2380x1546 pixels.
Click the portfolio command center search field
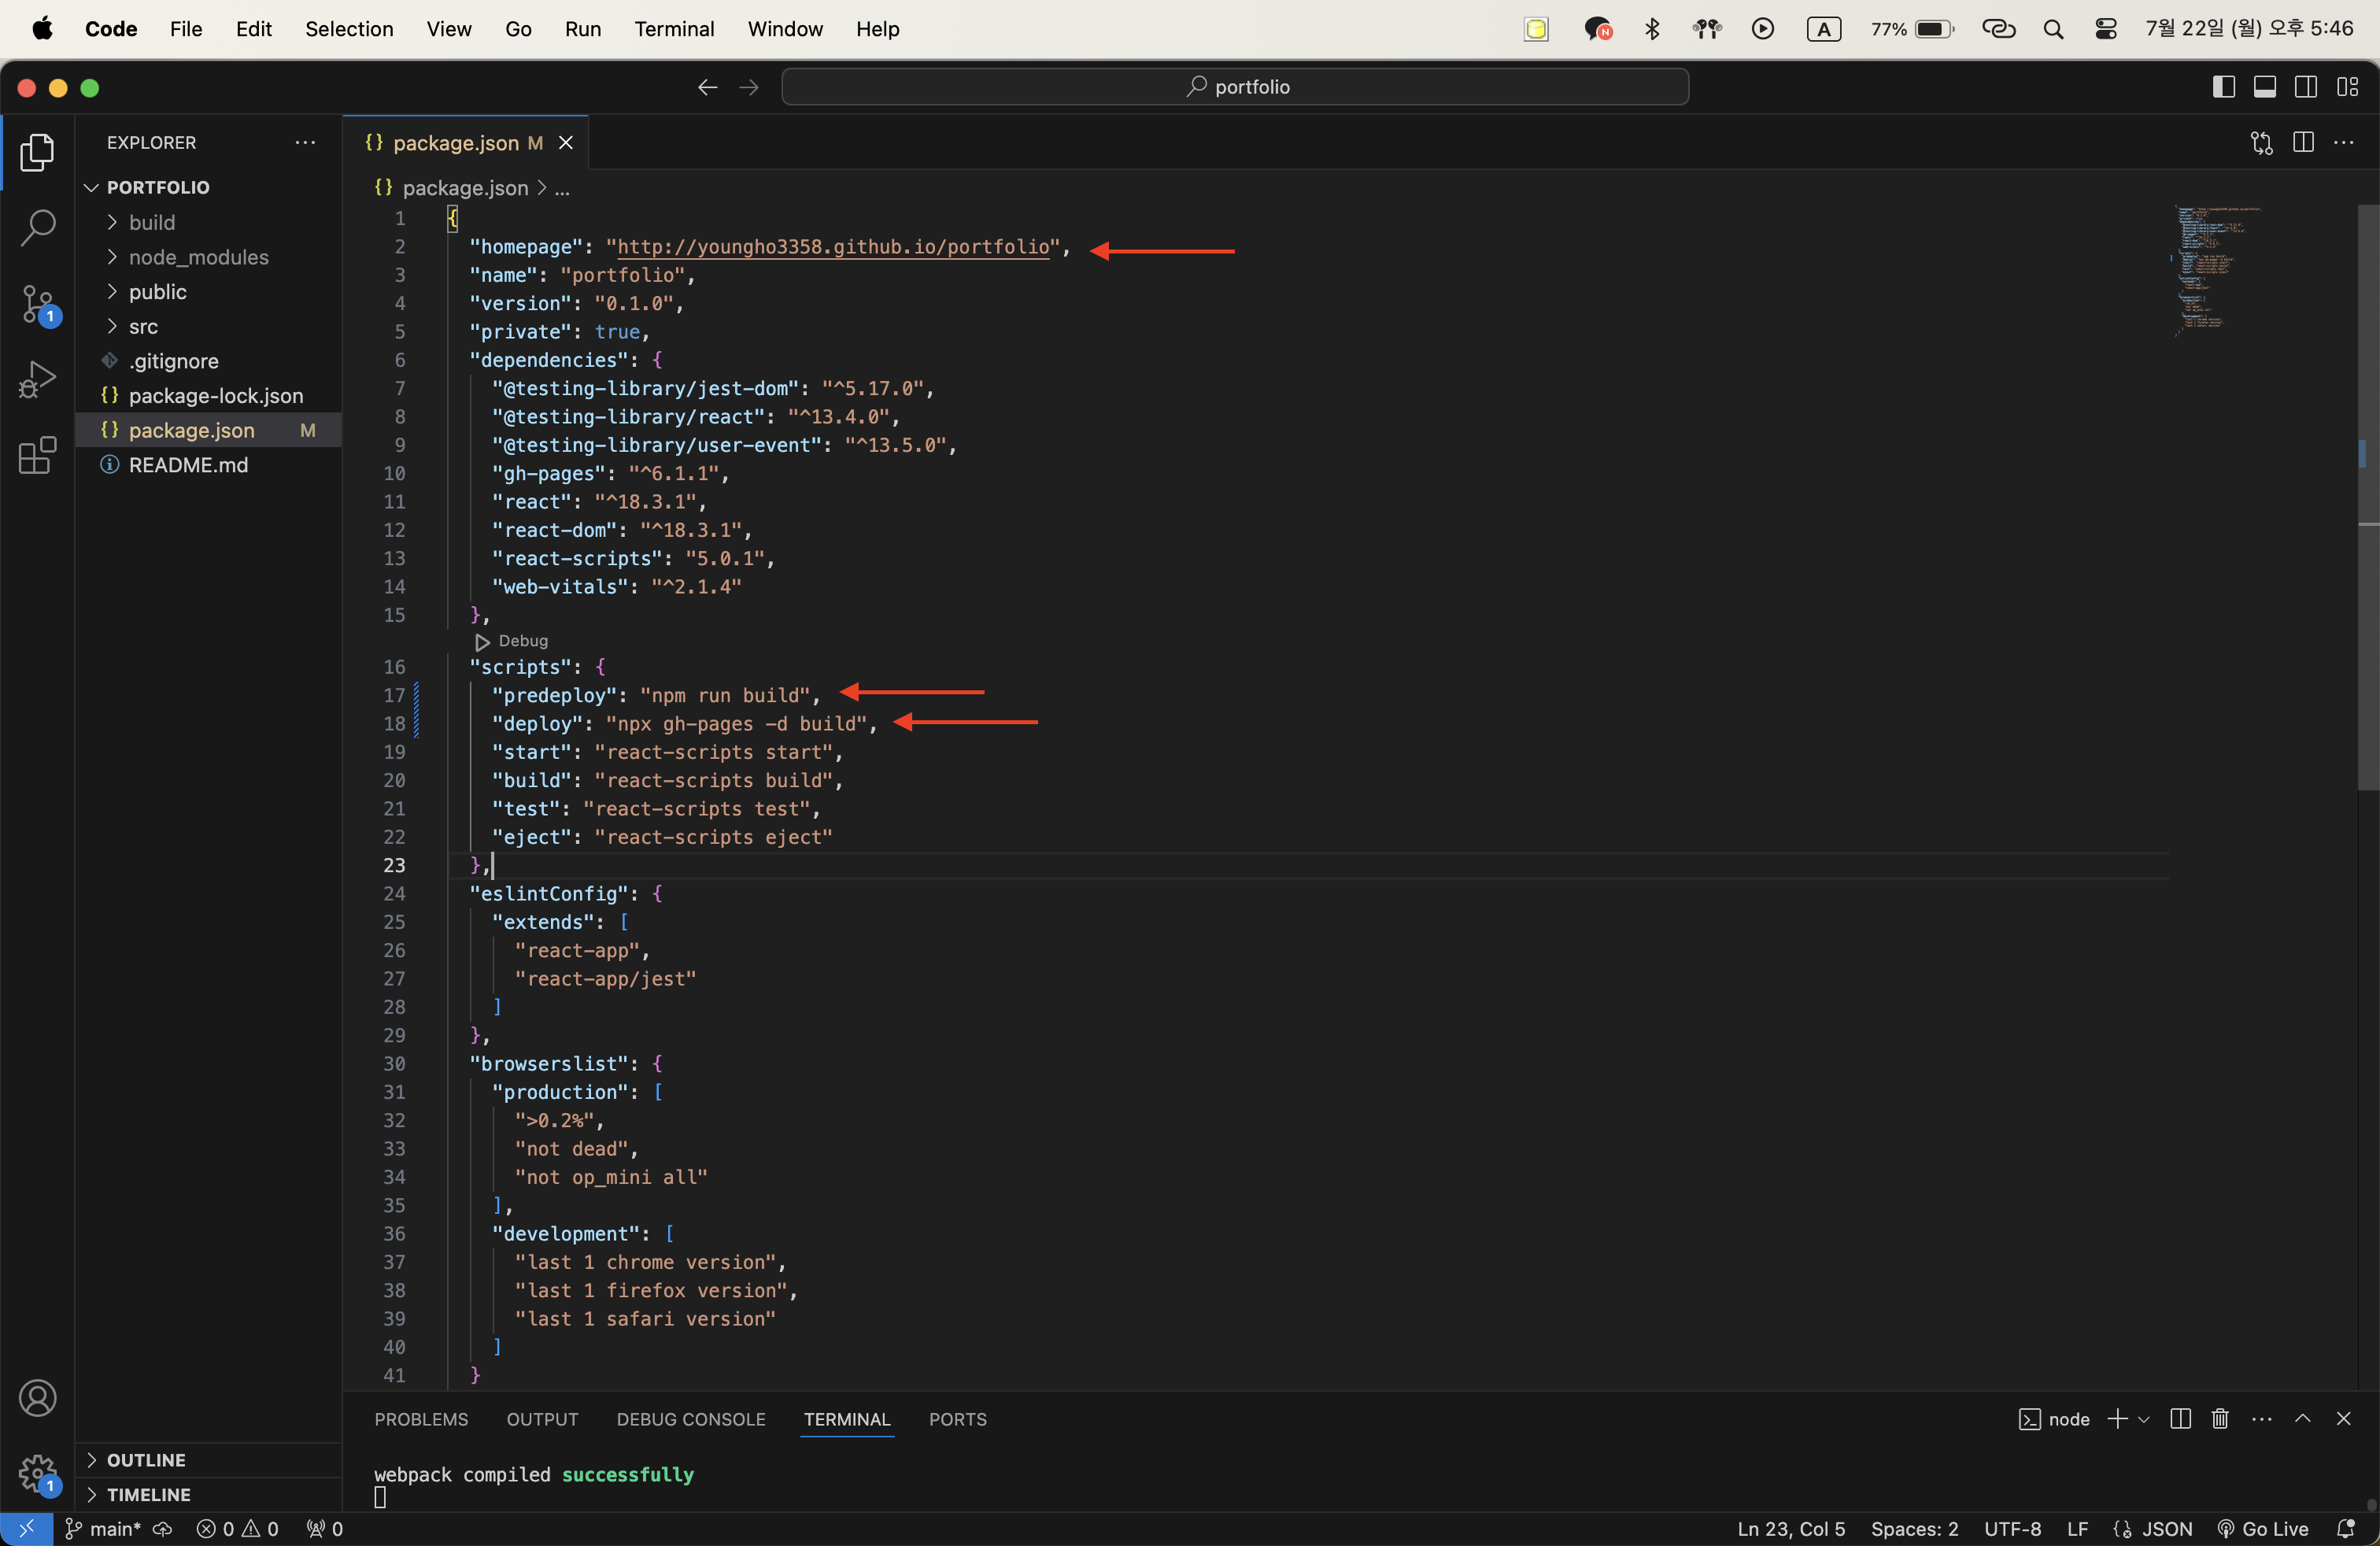(x=1236, y=87)
